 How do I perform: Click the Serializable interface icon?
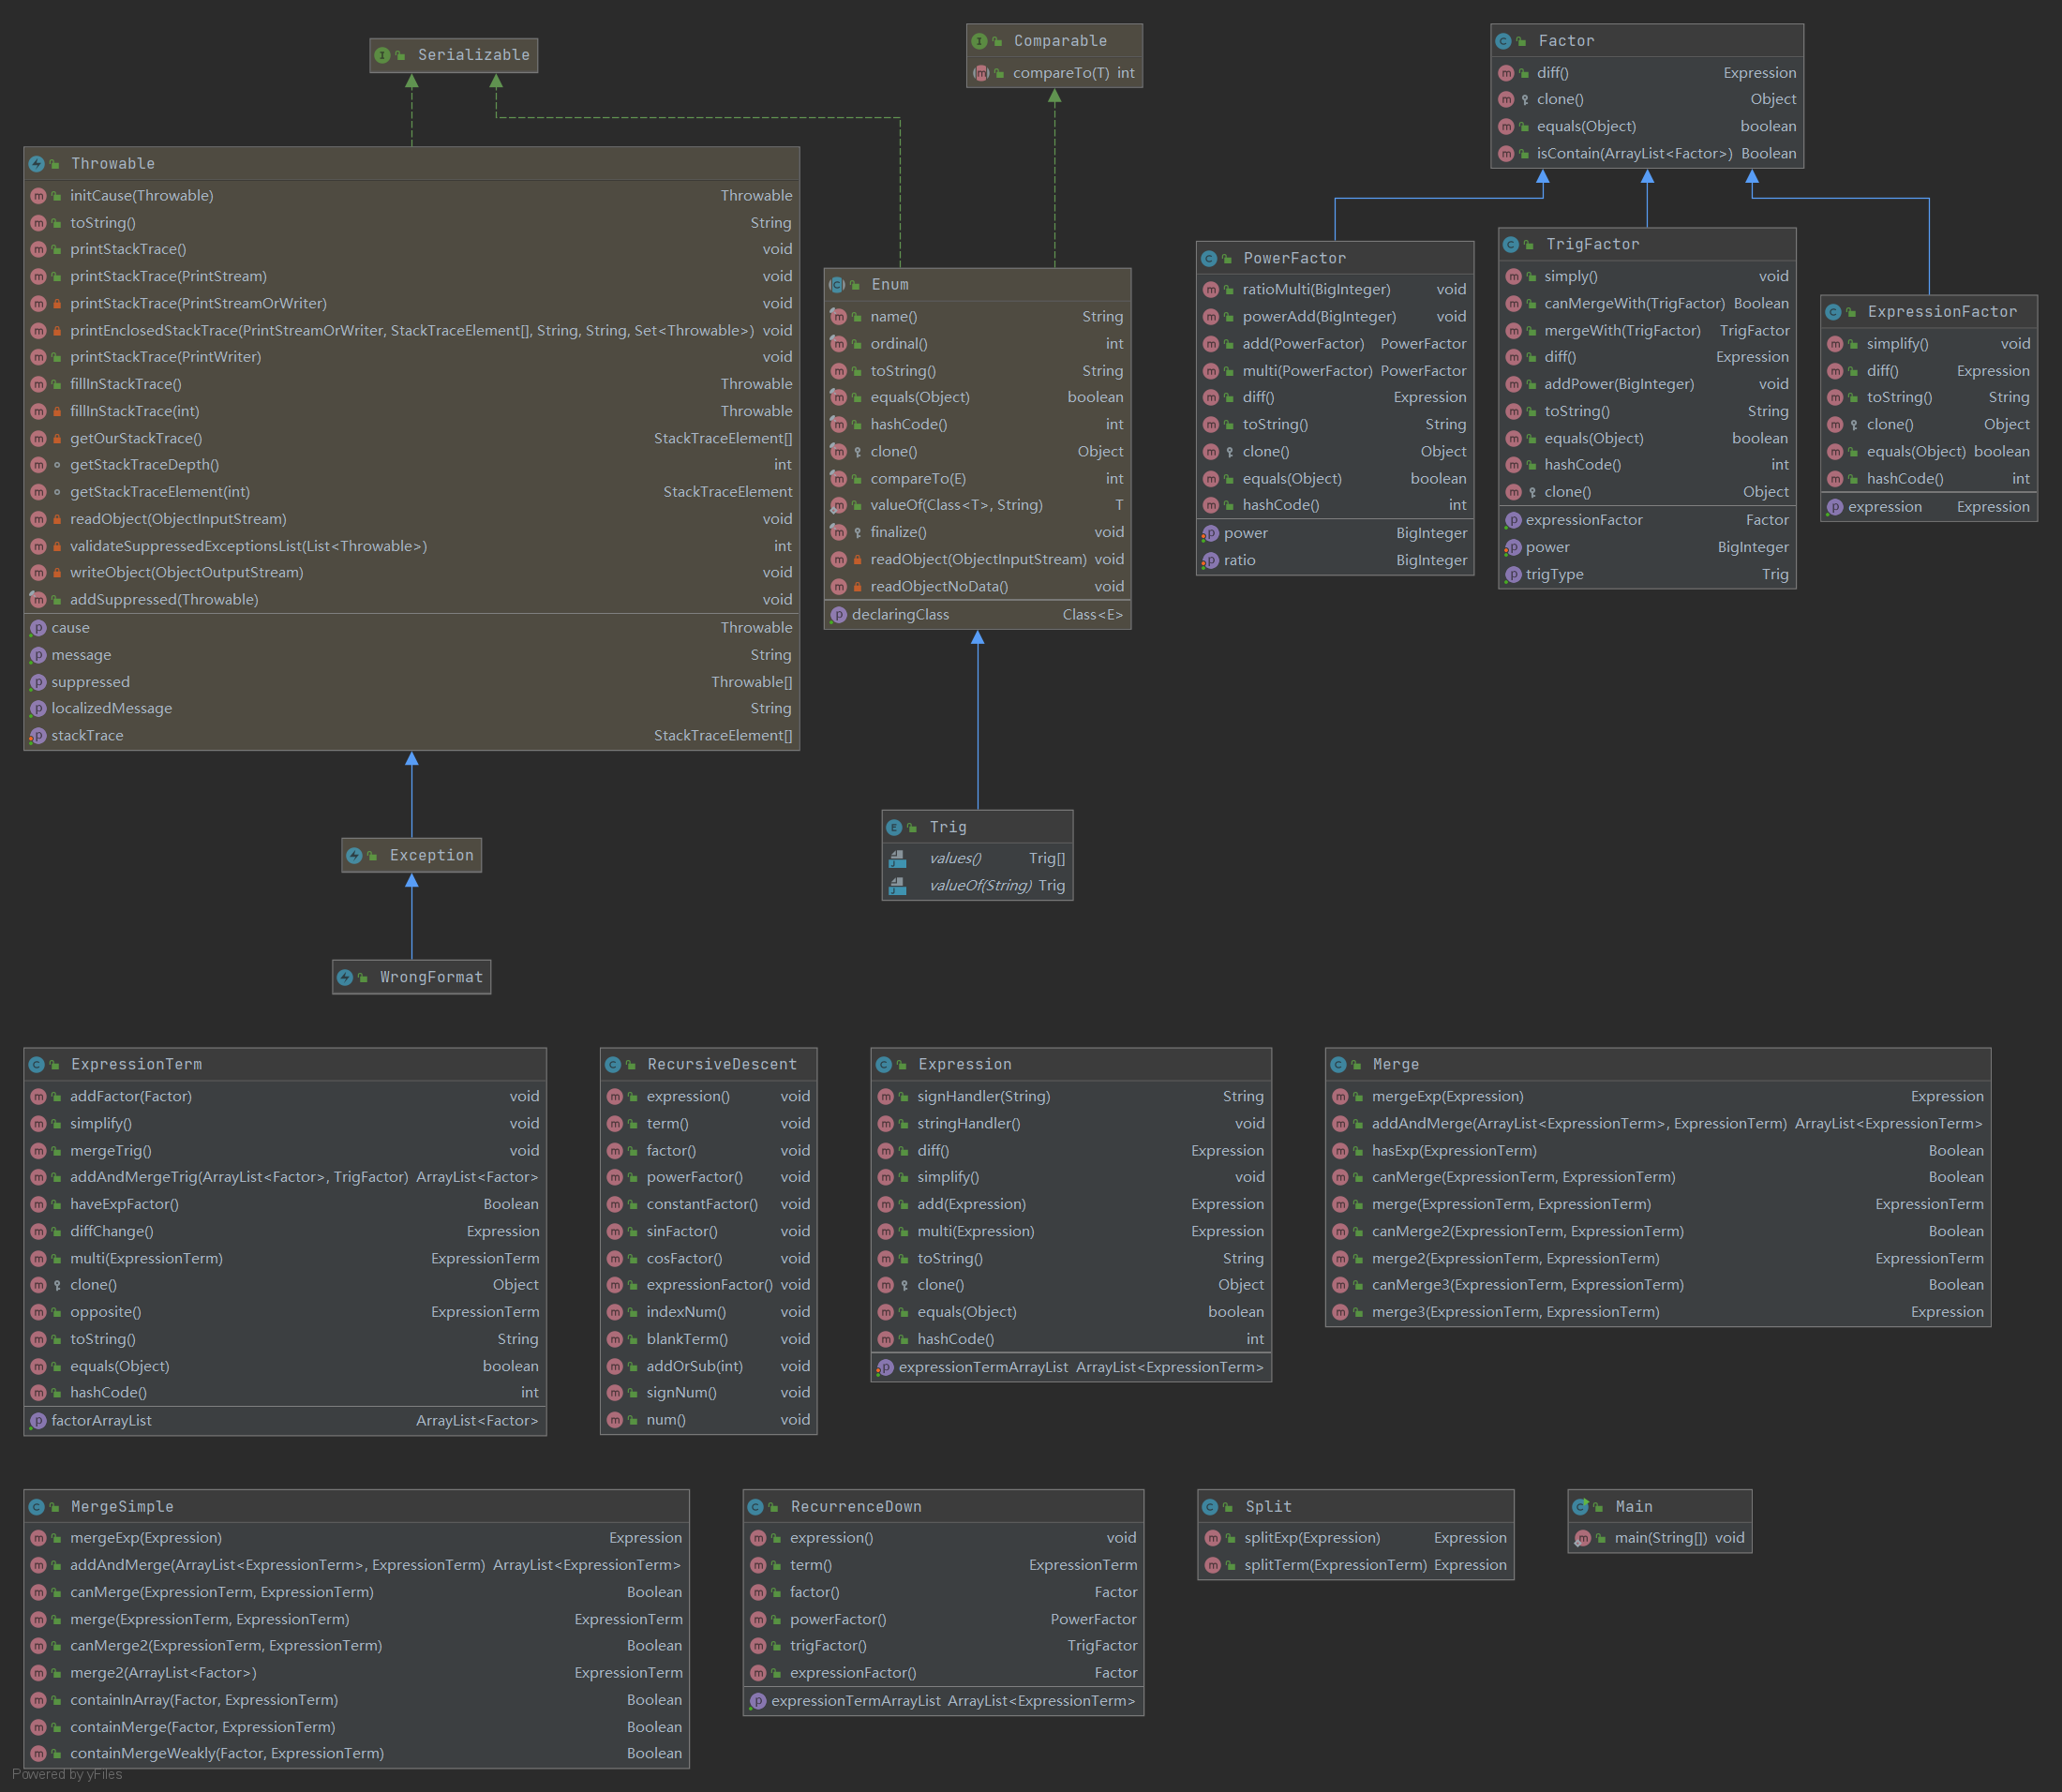click(x=382, y=55)
